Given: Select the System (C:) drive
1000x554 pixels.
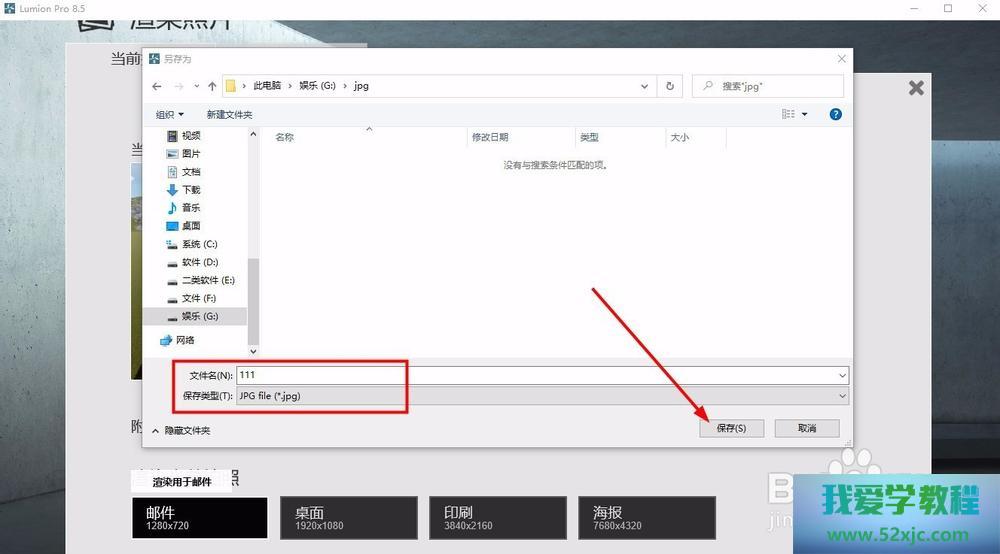Looking at the screenshot, I should (x=198, y=244).
